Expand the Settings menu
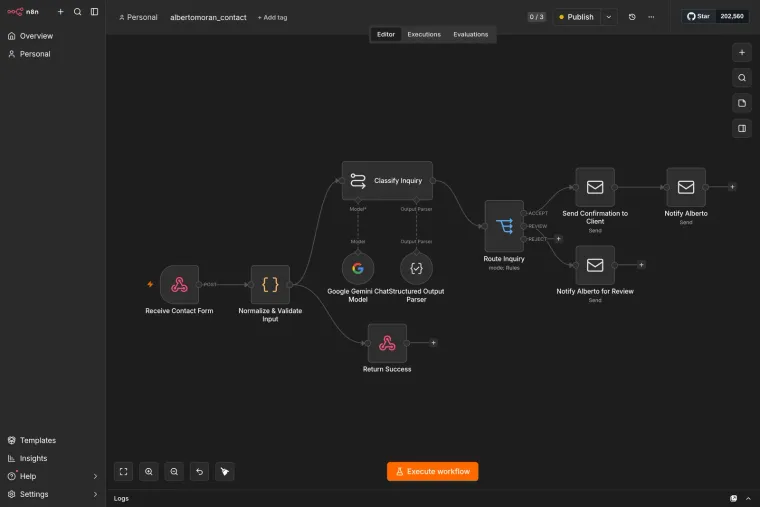This screenshot has width=760, height=507. 52,494
